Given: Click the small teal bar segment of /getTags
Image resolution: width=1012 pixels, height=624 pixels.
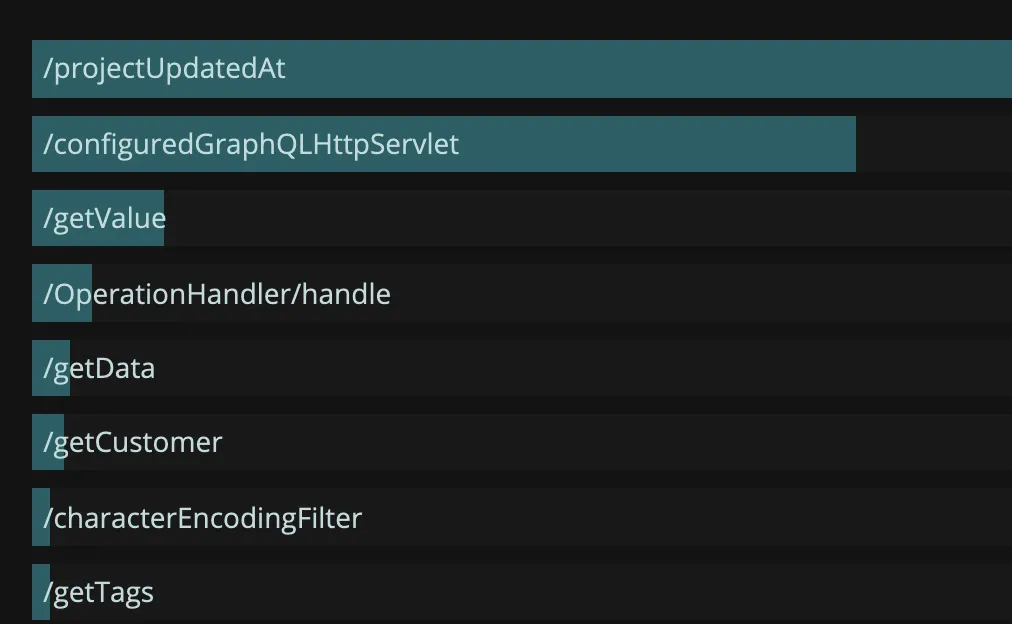Looking at the screenshot, I should pyautogui.click(x=40, y=592).
